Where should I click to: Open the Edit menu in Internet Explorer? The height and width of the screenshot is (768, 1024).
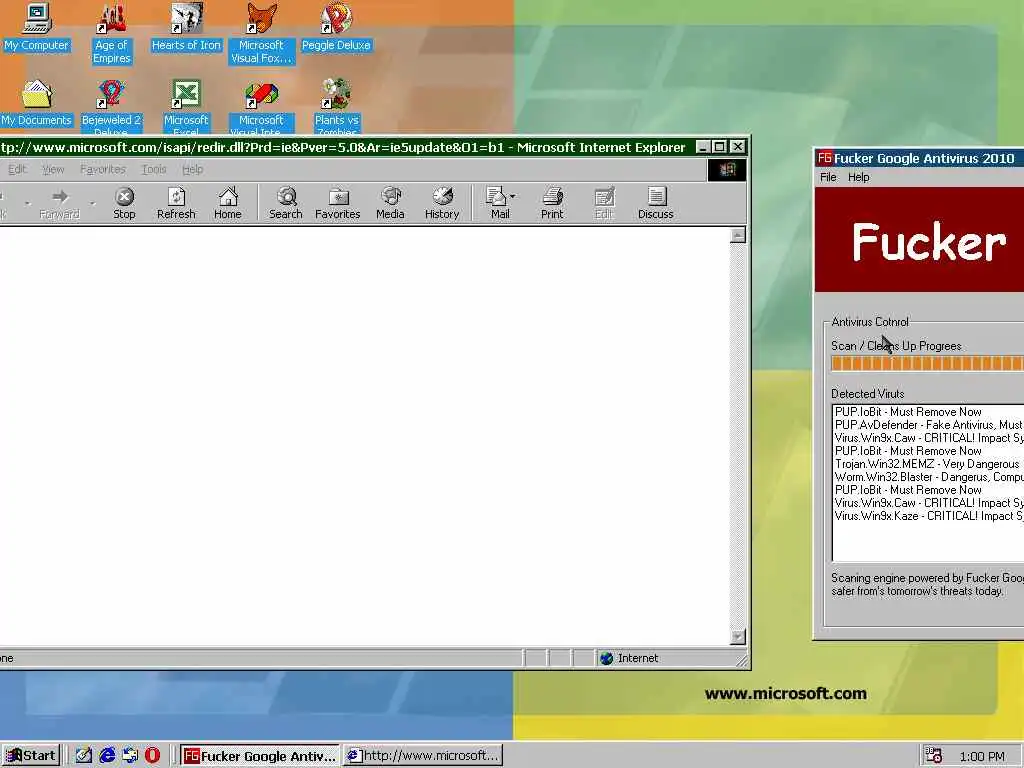point(17,169)
